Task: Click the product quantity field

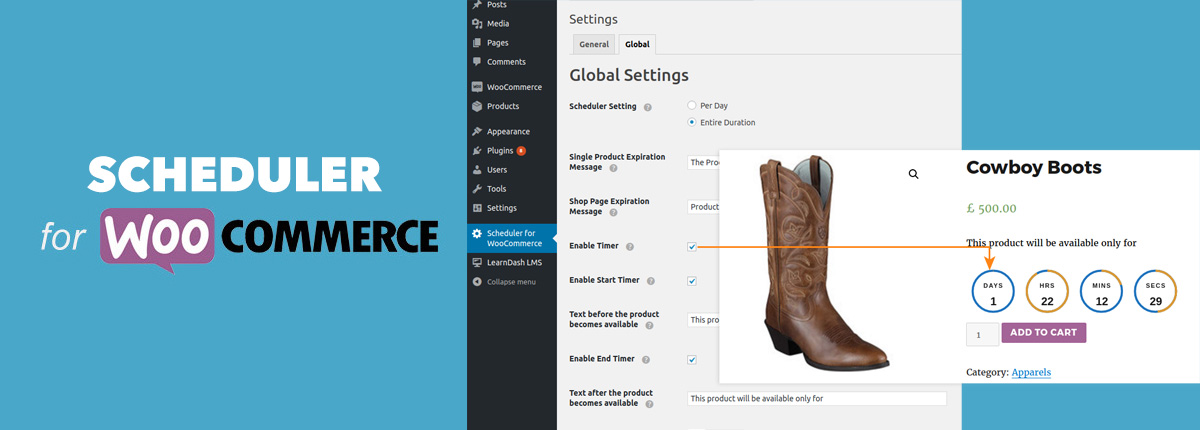Action: (982, 334)
